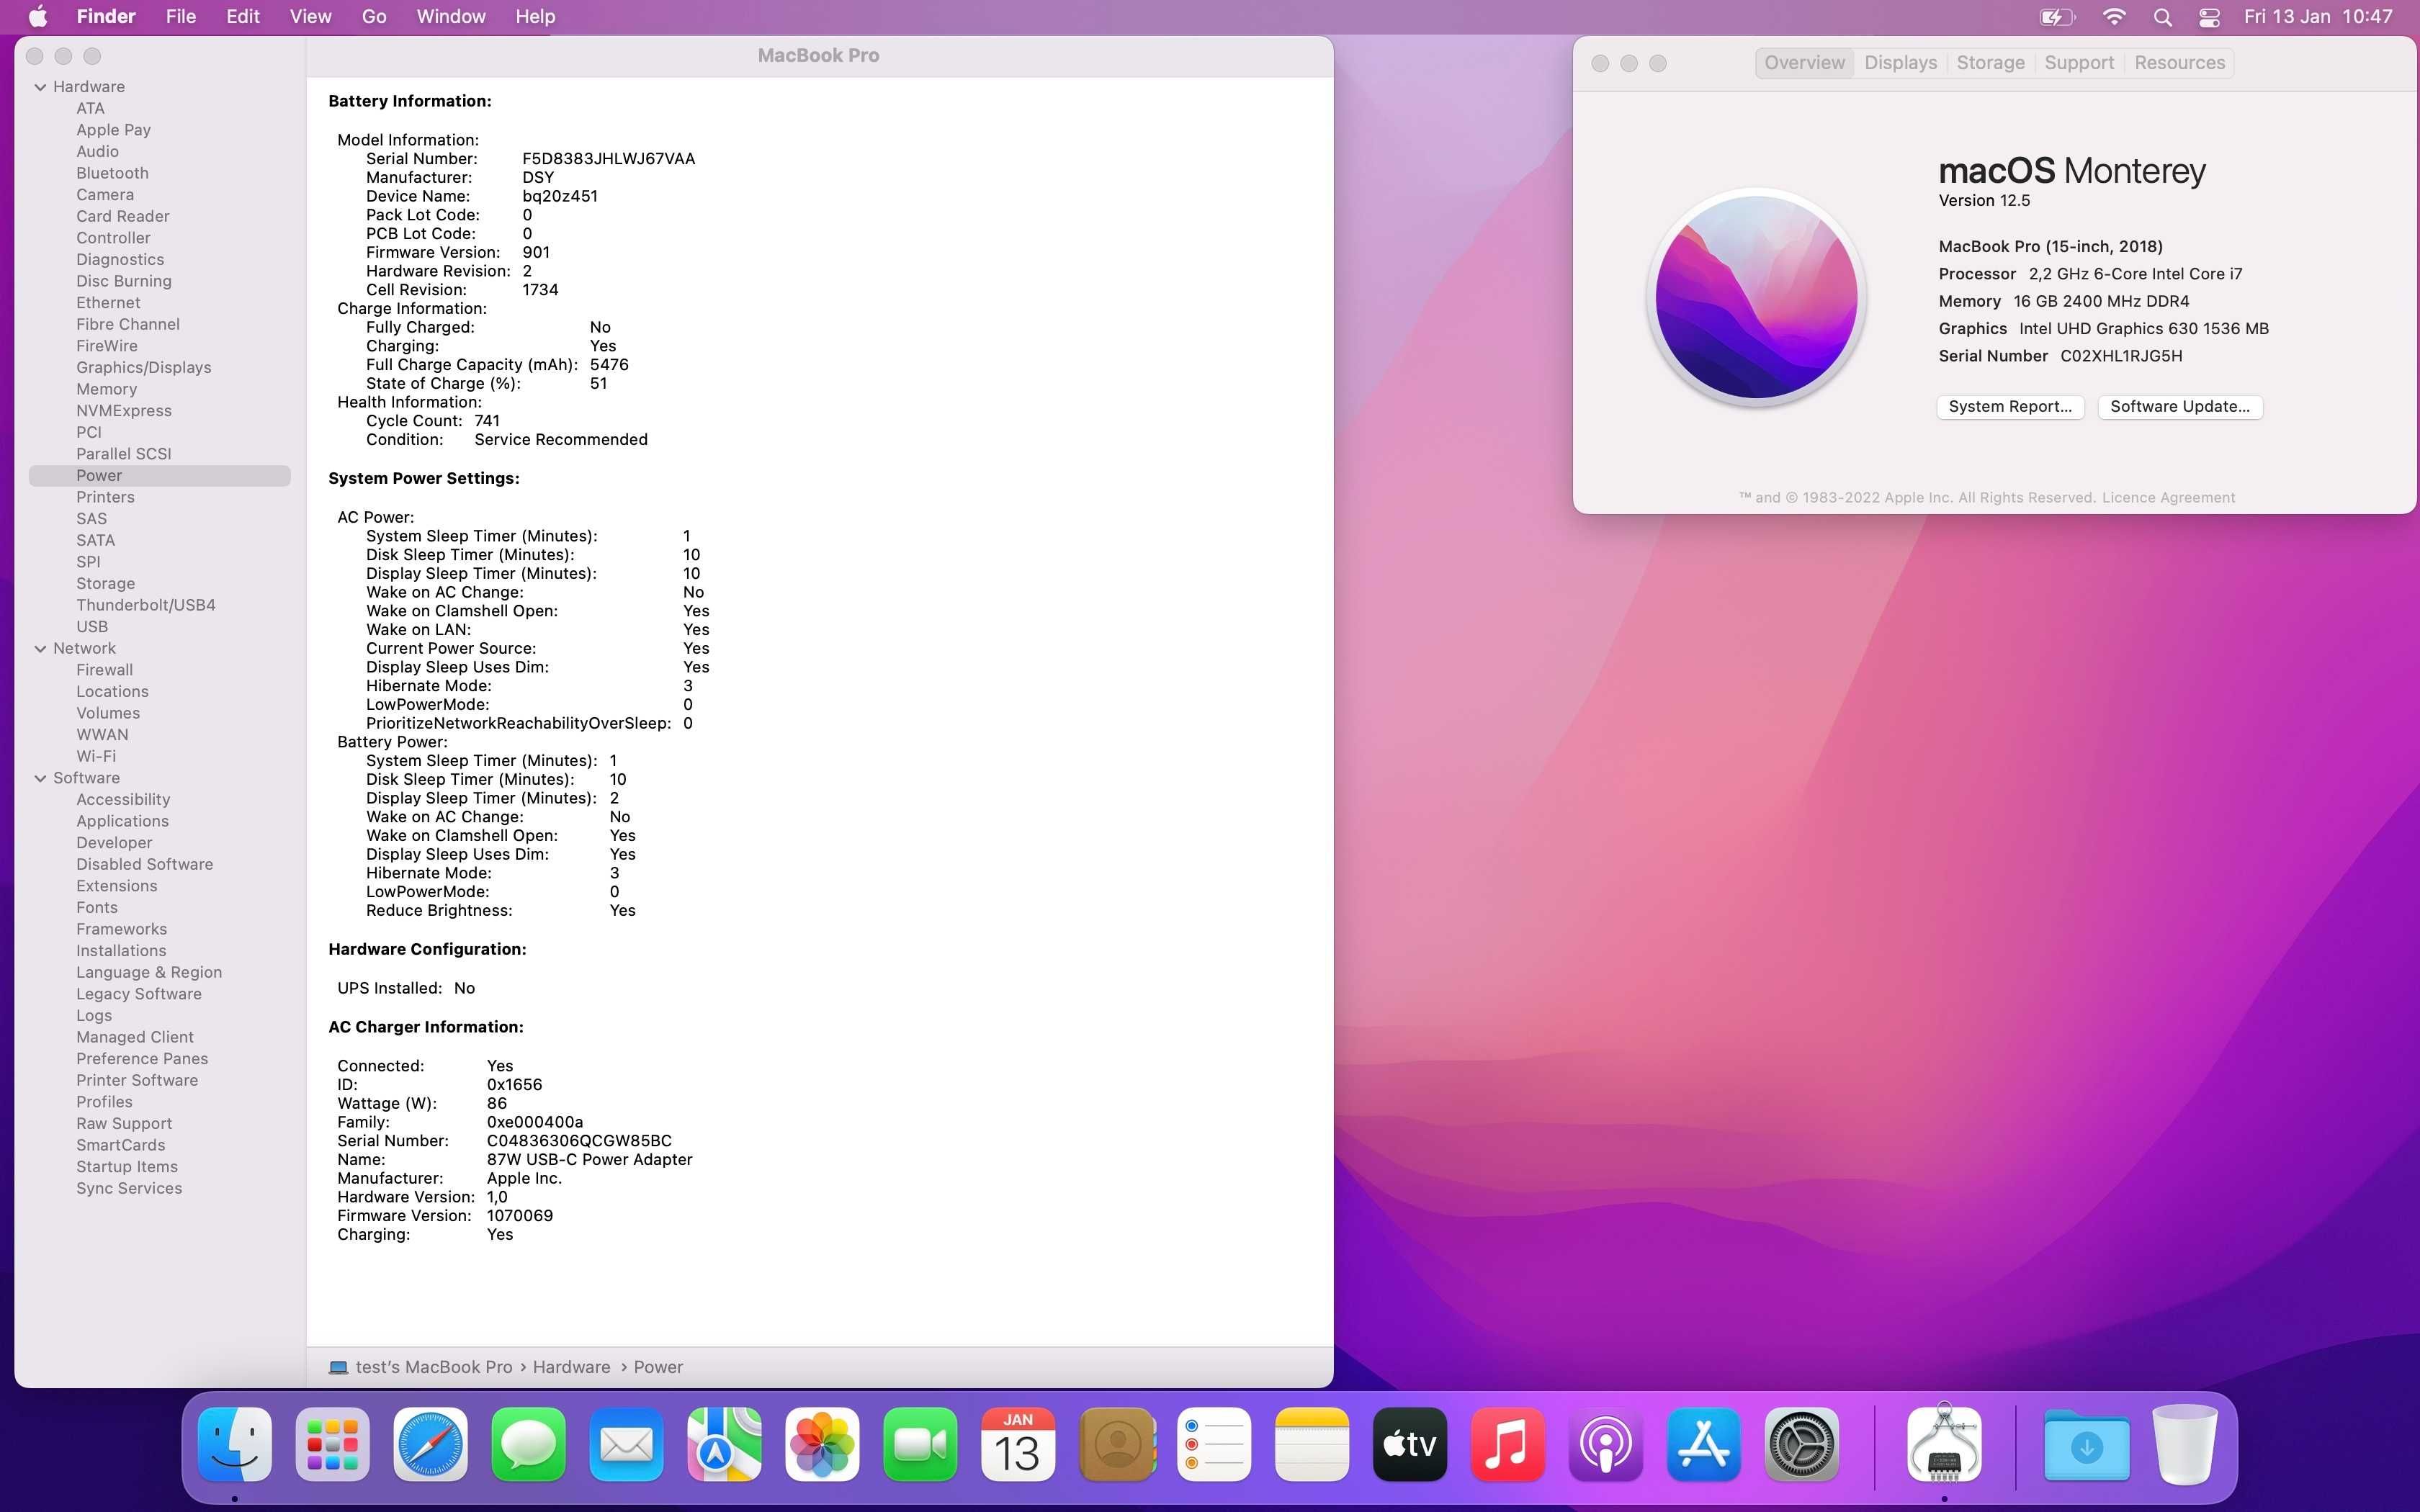
Task: Select NVMExpress in Hardware sidebar
Action: (x=124, y=410)
